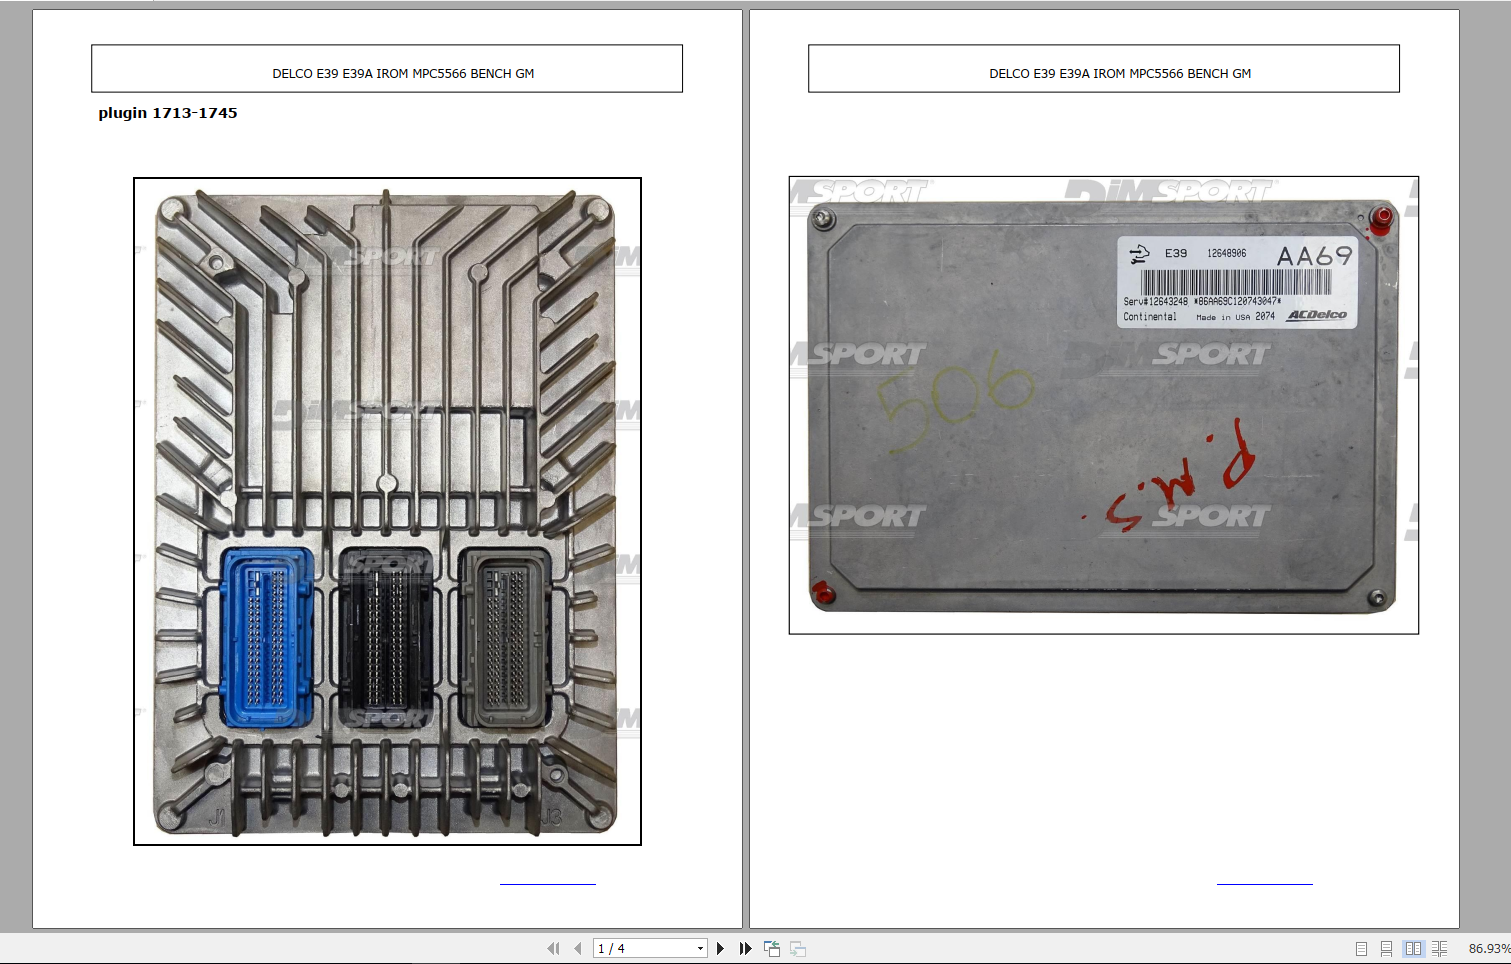The image size is (1511, 964).
Task: Go to the previous page
Action: click(577, 948)
